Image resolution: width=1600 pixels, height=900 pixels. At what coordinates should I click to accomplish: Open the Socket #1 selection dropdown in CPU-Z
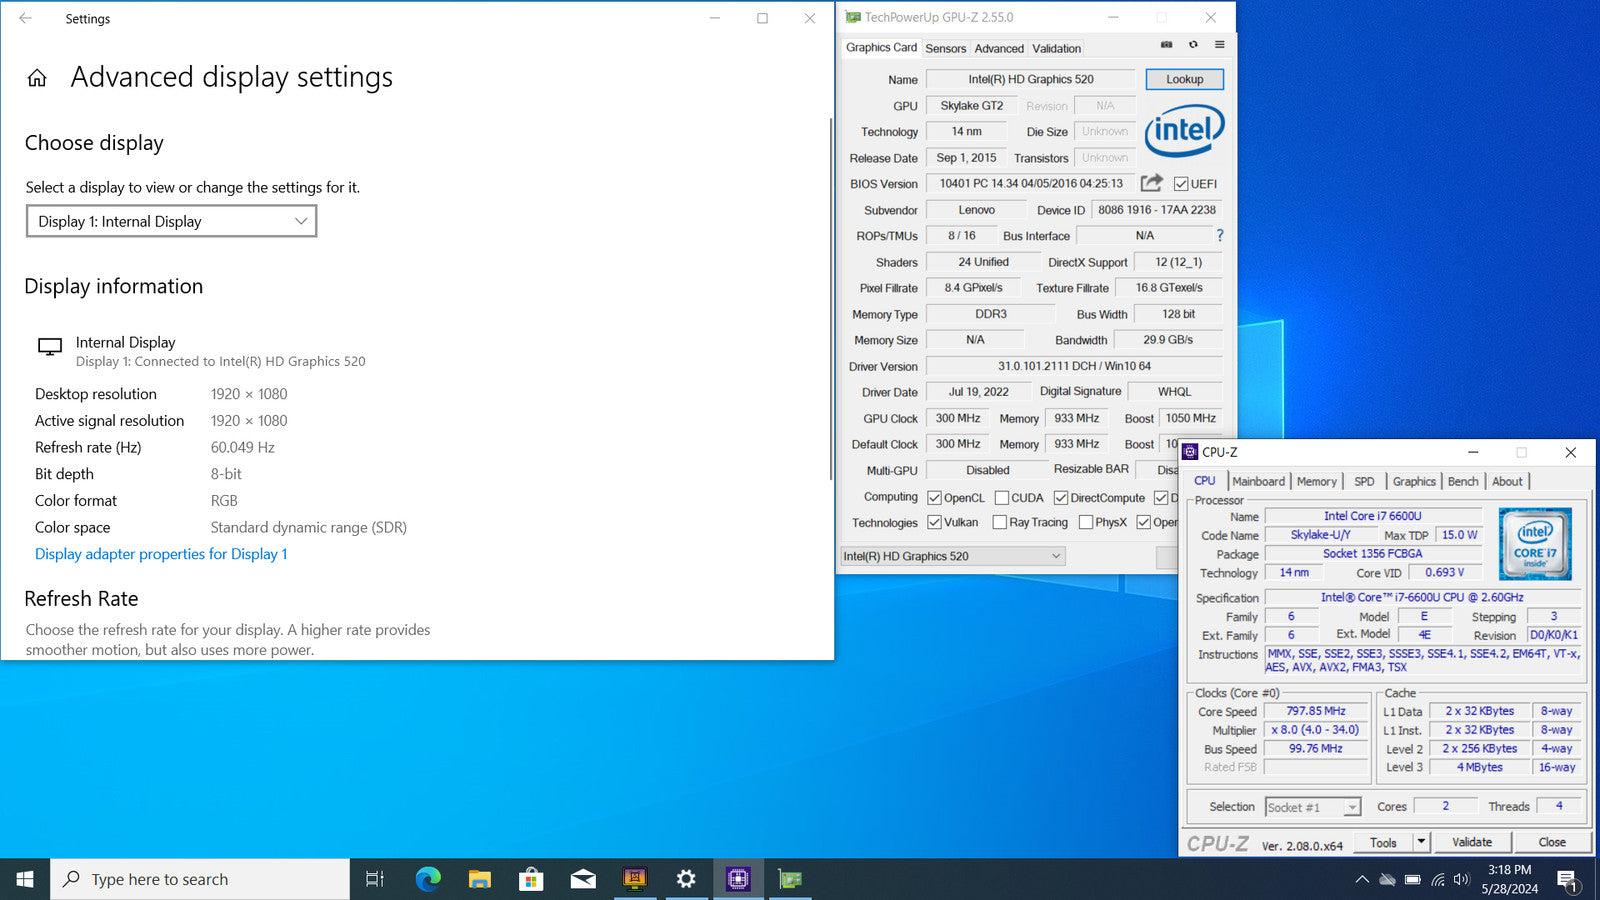coord(1313,807)
